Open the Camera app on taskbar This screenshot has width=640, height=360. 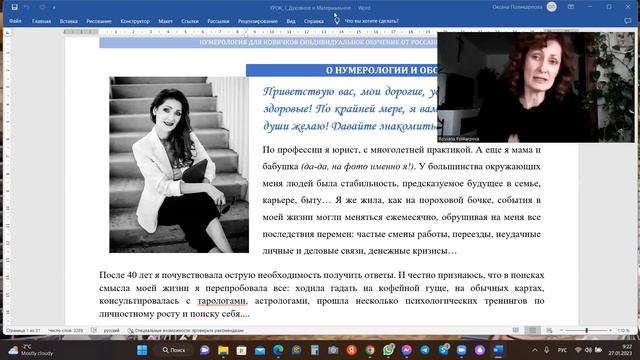(333, 350)
